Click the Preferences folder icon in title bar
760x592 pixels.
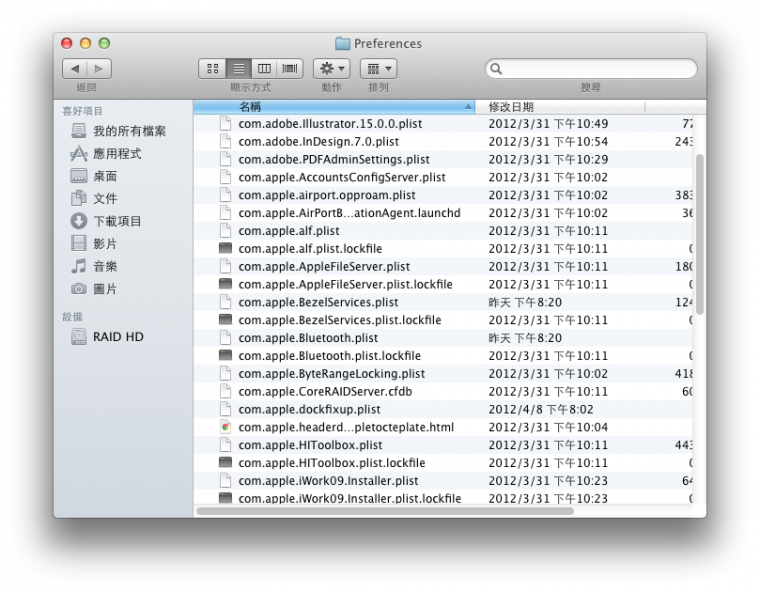pyautogui.click(x=343, y=44)
